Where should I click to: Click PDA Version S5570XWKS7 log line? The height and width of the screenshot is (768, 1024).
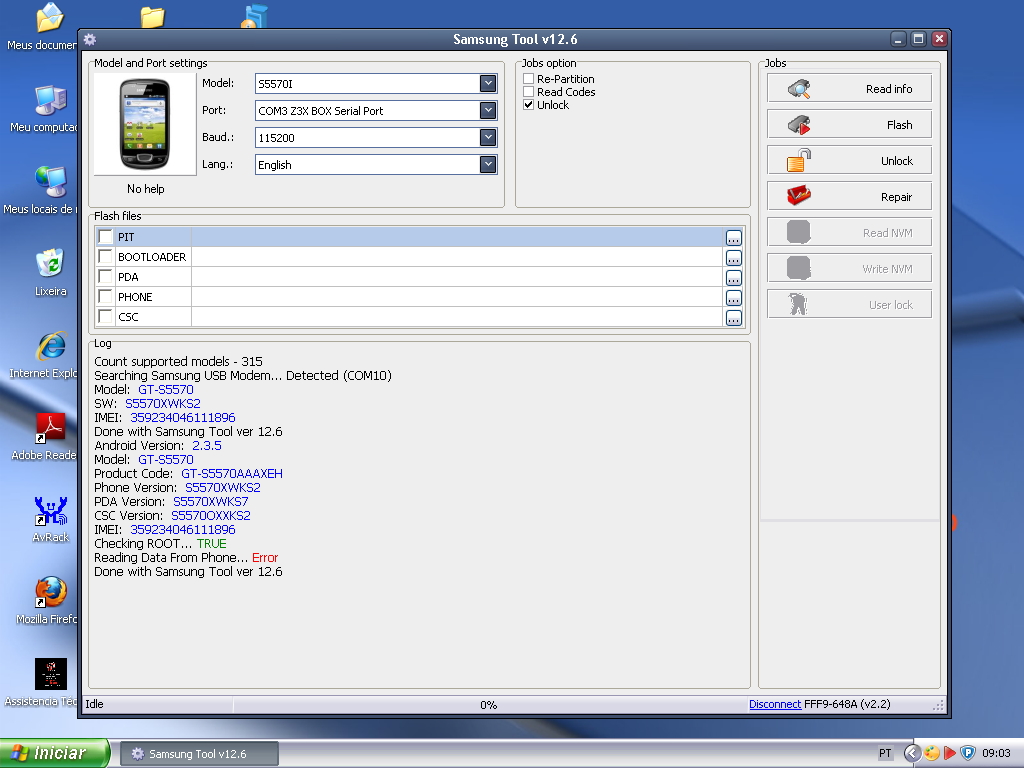(x=171, y=502)
